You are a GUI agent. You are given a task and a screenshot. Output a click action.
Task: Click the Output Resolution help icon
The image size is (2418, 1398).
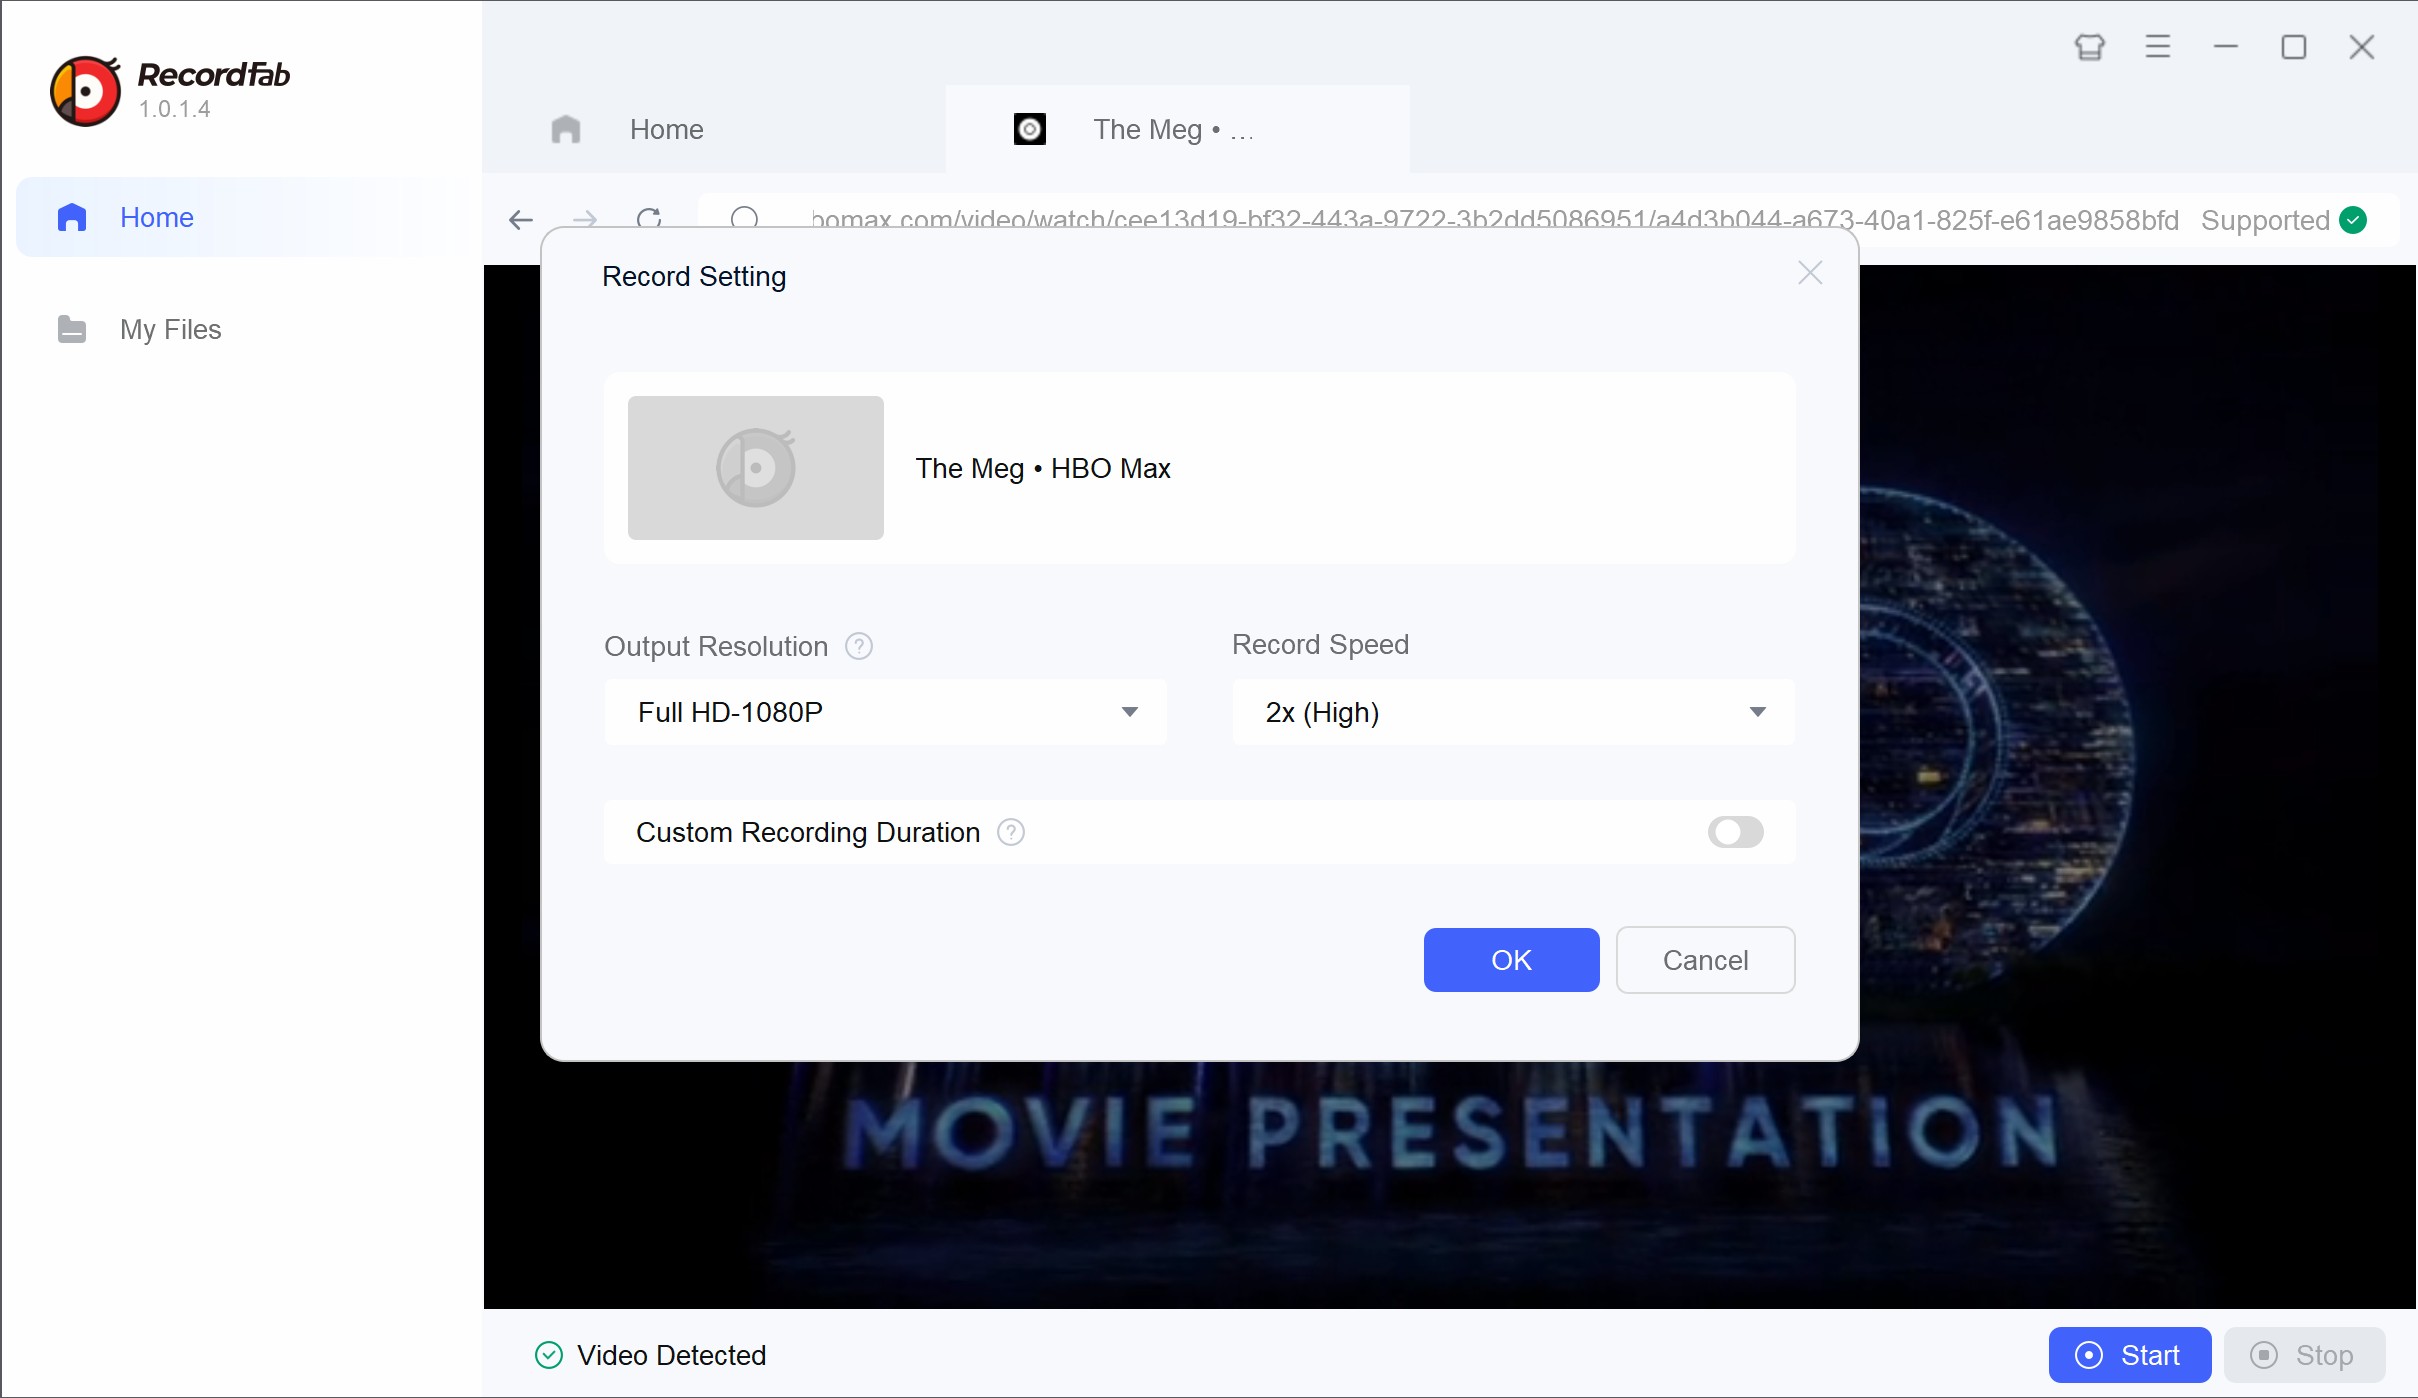coord(859,646)
